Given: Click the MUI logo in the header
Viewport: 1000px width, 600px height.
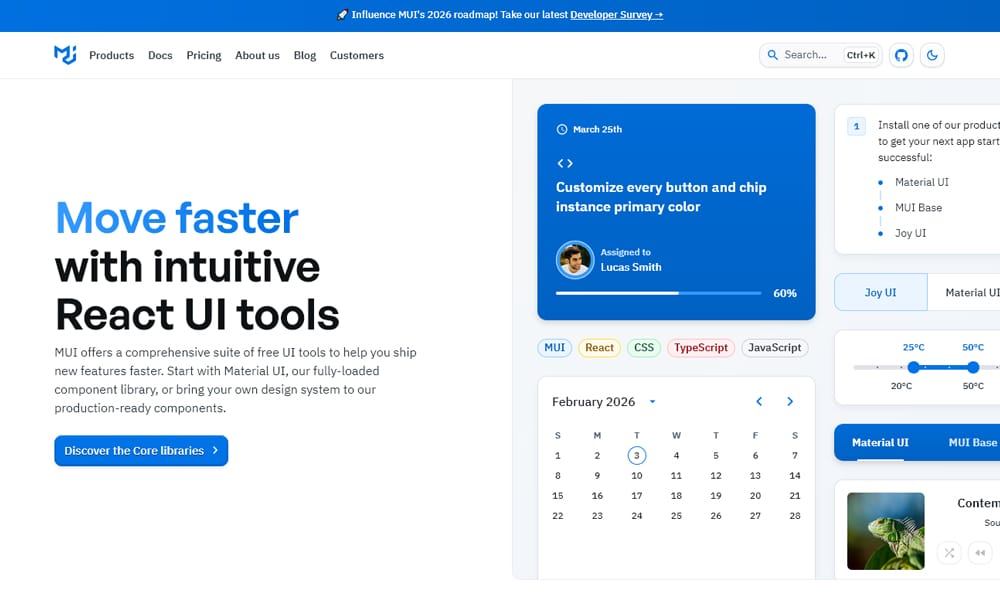Looking at the screenshot, I should tap(65, 55).
